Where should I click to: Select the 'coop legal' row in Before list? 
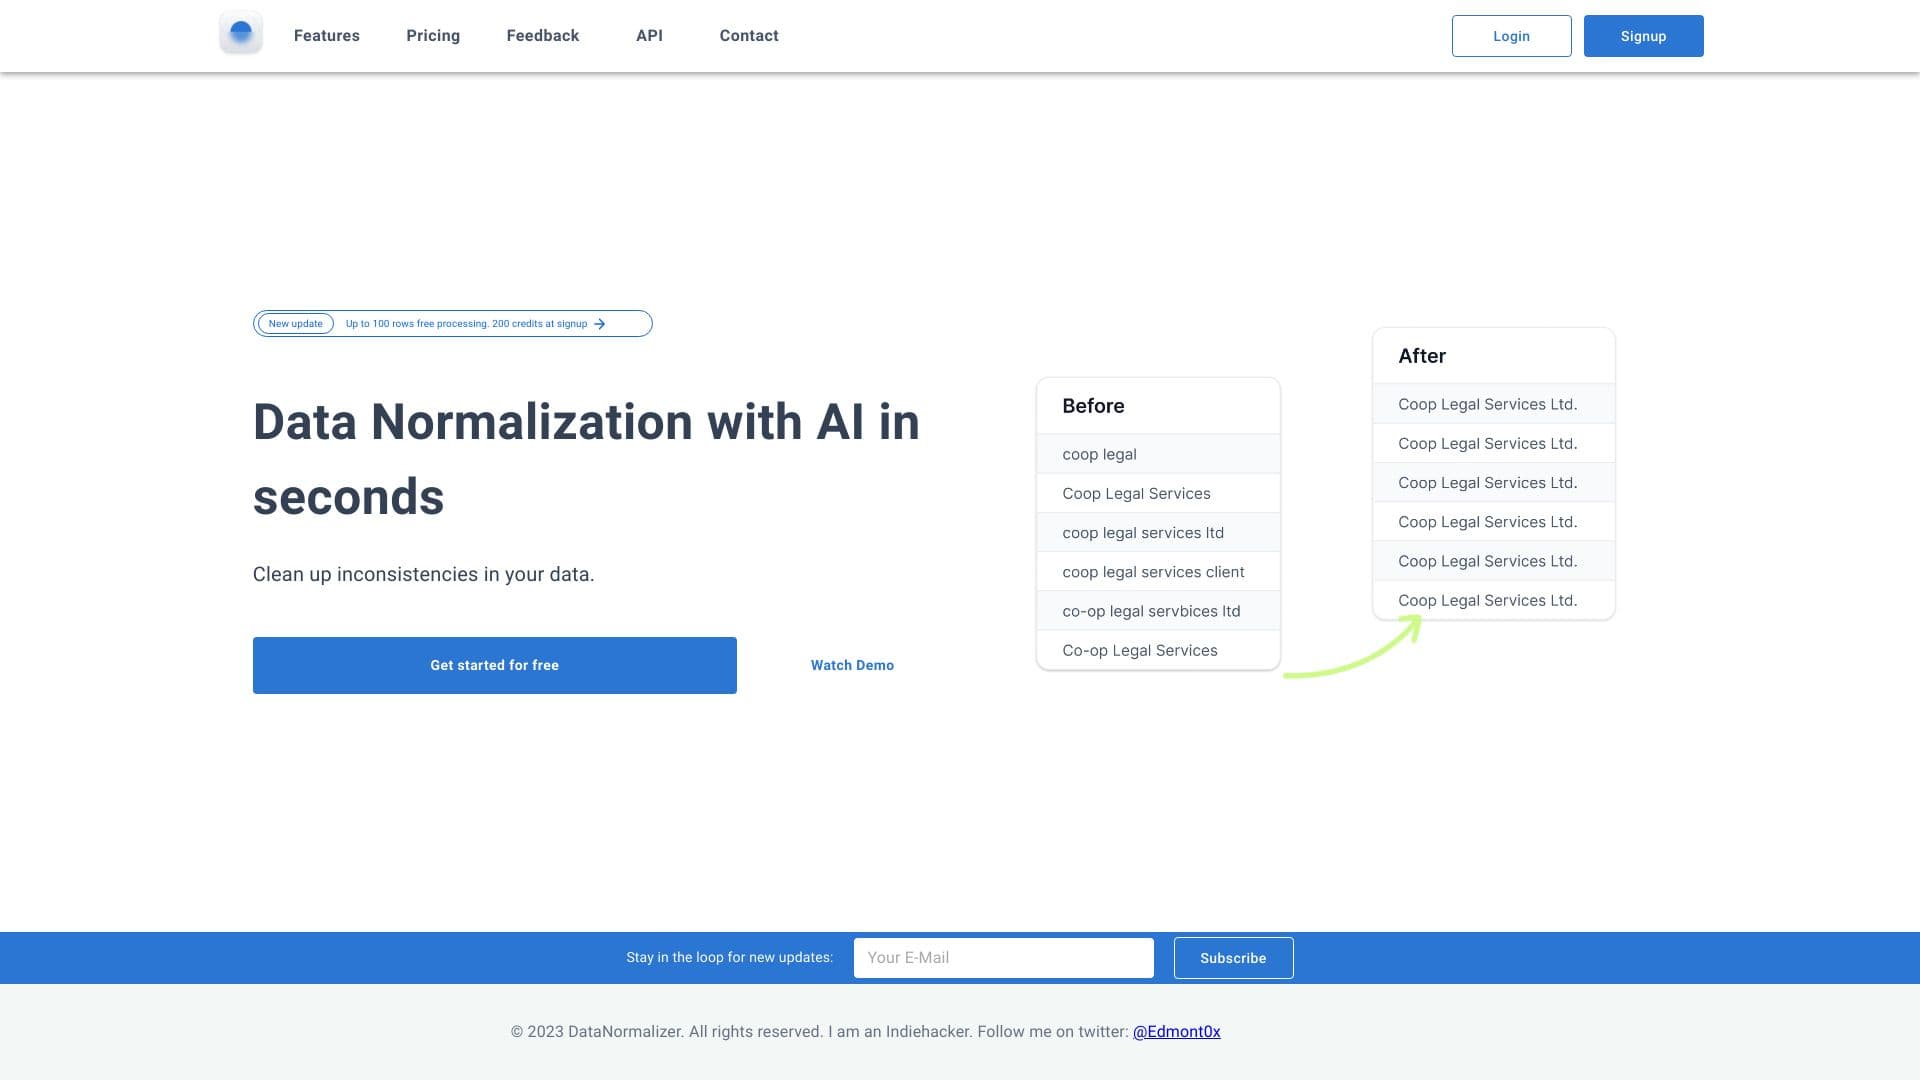pyautogui.click(x=1157, y=454)
